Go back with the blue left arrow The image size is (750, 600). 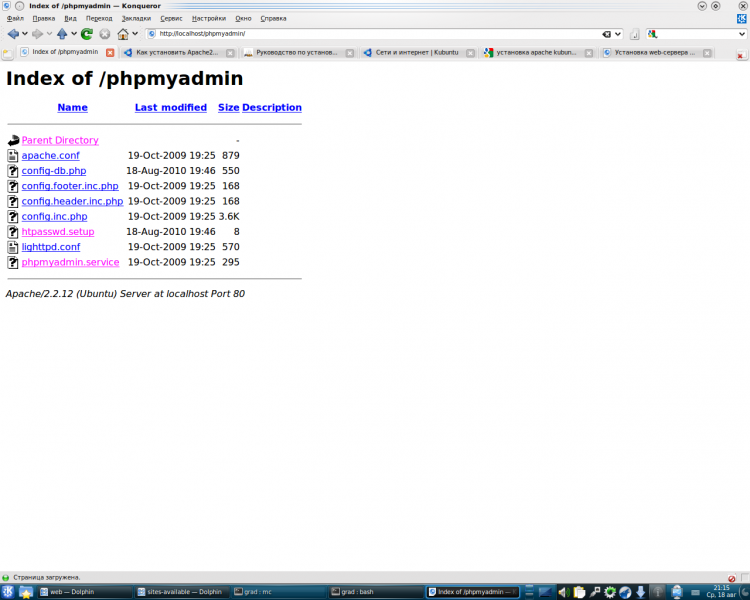click(13, 34)
